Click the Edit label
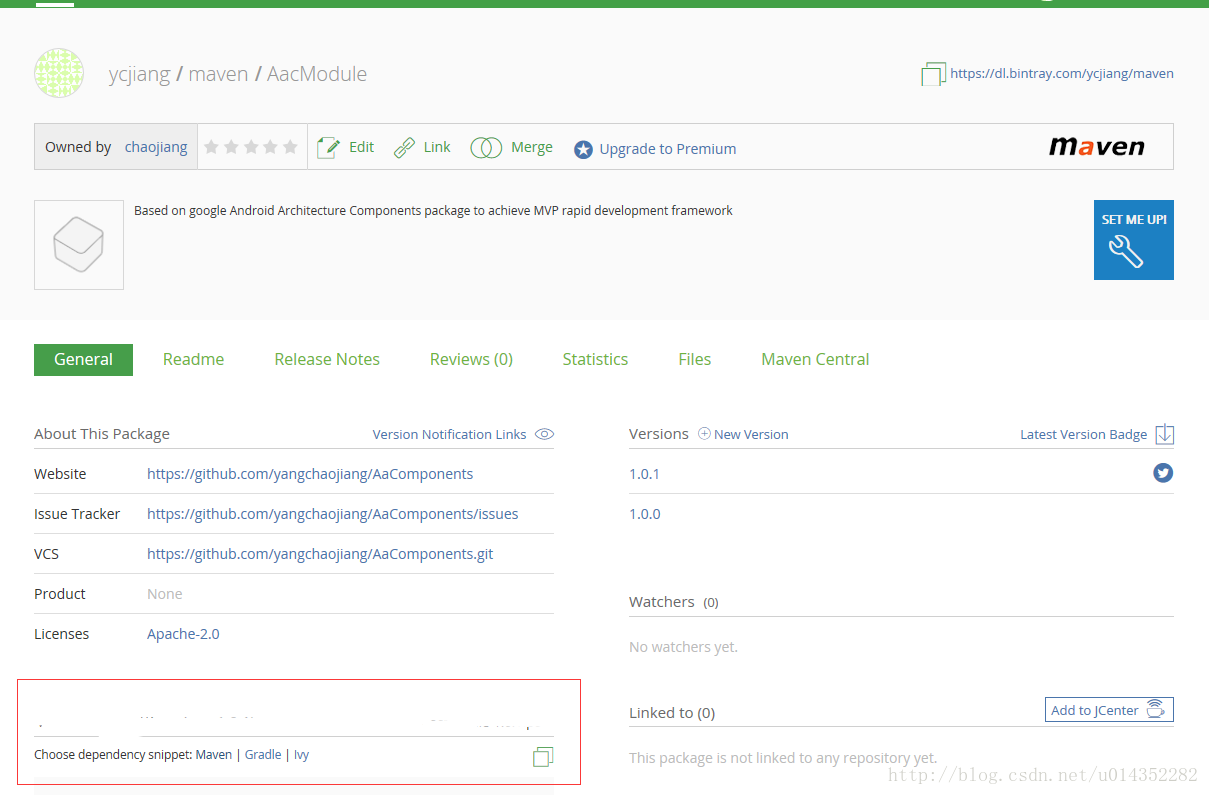Screen dimensions: 1209x795 (361, 147)
